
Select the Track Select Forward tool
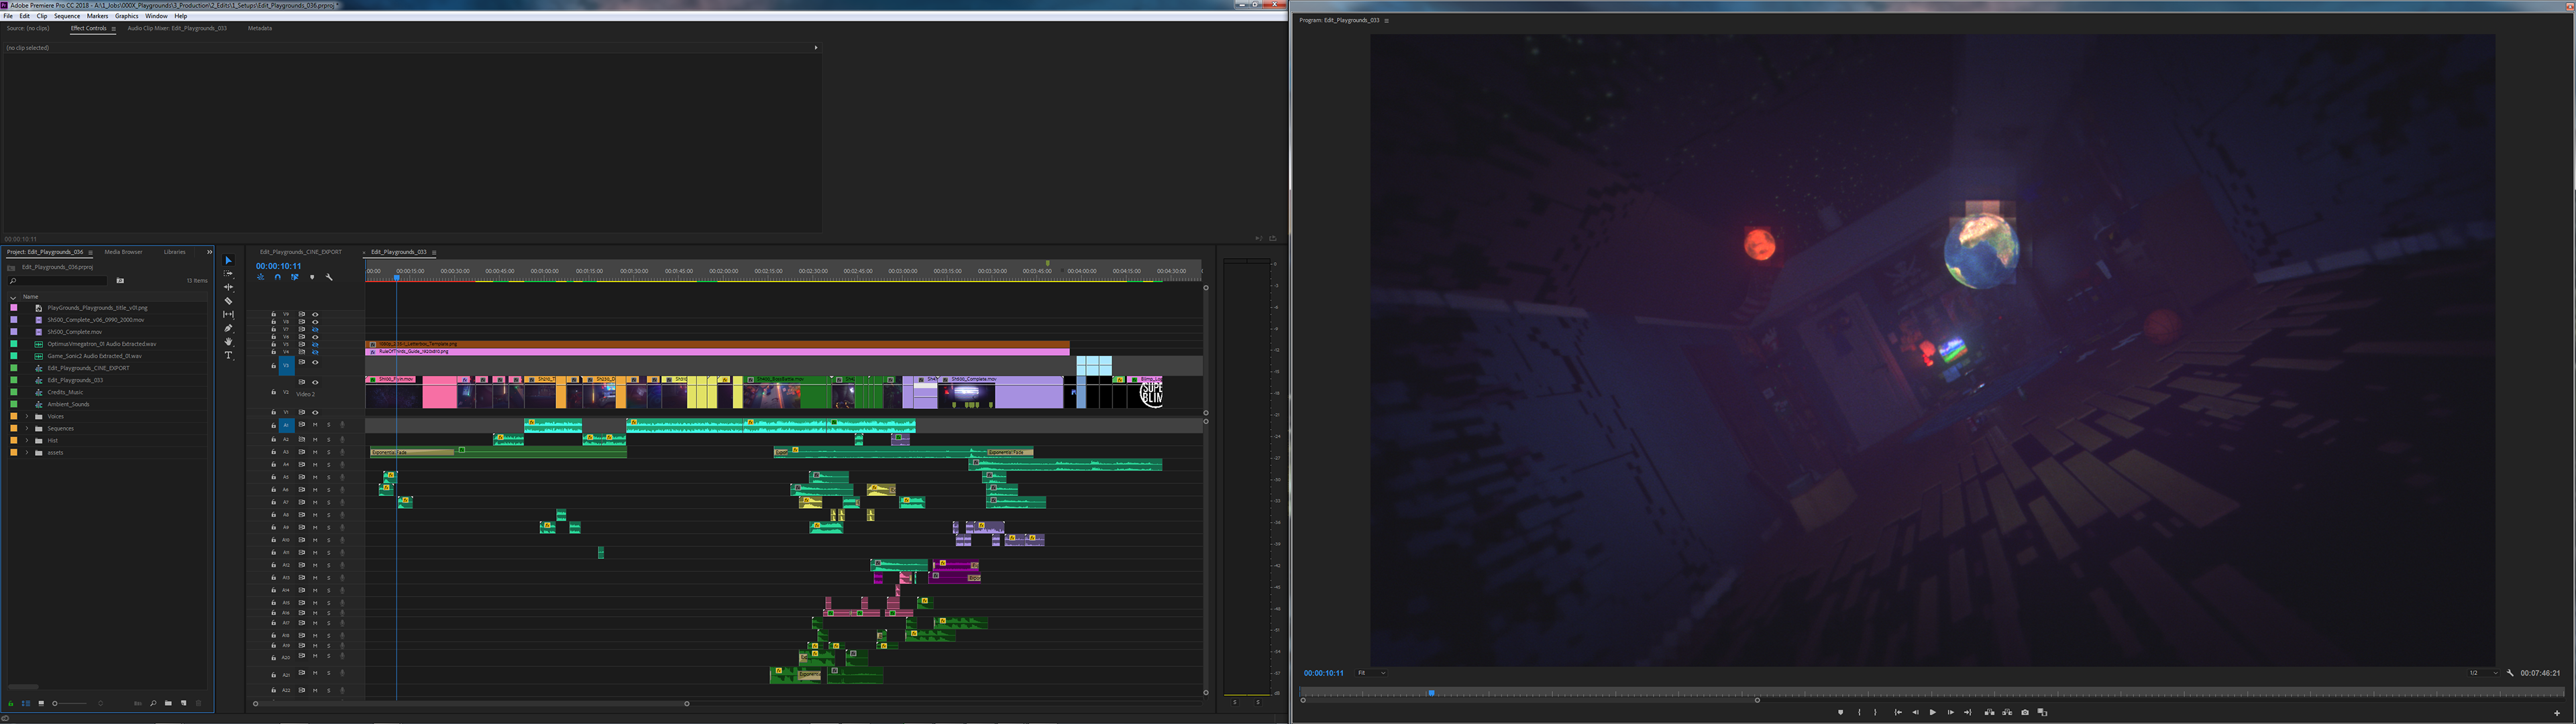pyautogui.click(x=228, y=273)
